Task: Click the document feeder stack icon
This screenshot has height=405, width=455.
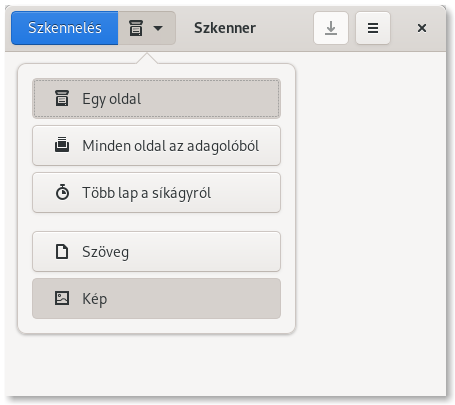Action: pos(62,145)
